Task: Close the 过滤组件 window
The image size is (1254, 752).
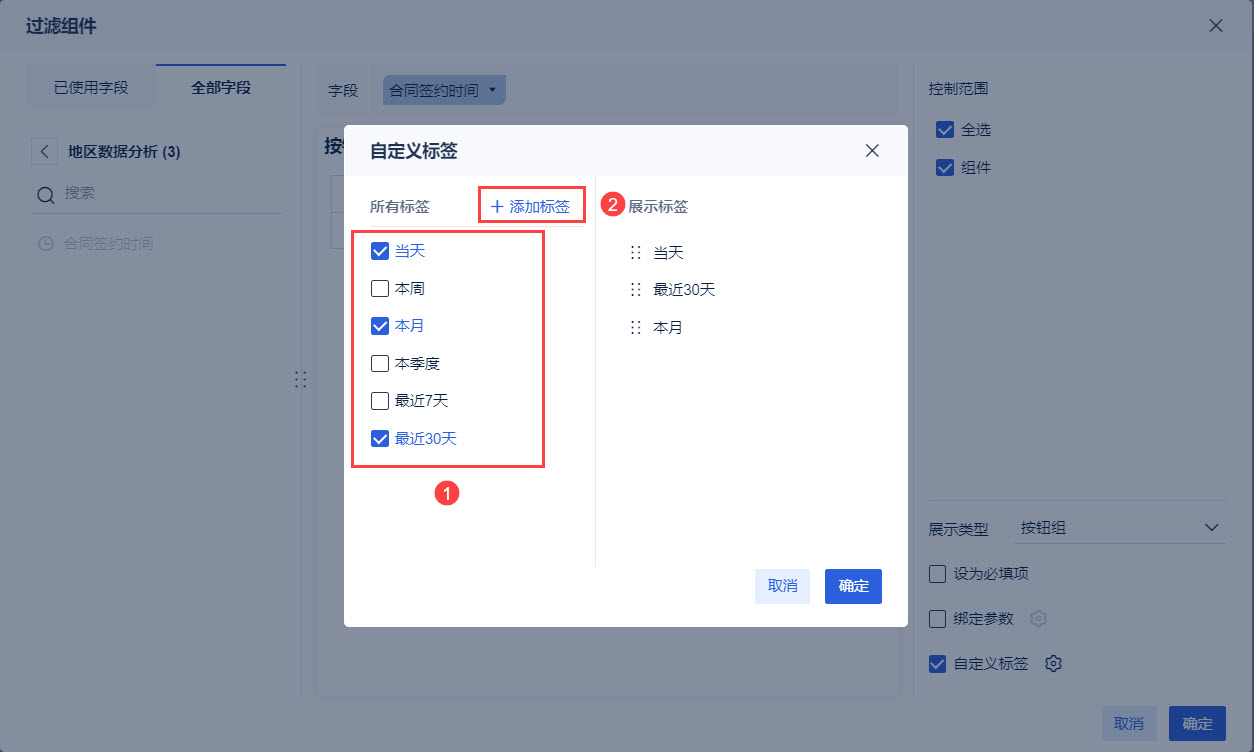Action: coord(1216,26)
